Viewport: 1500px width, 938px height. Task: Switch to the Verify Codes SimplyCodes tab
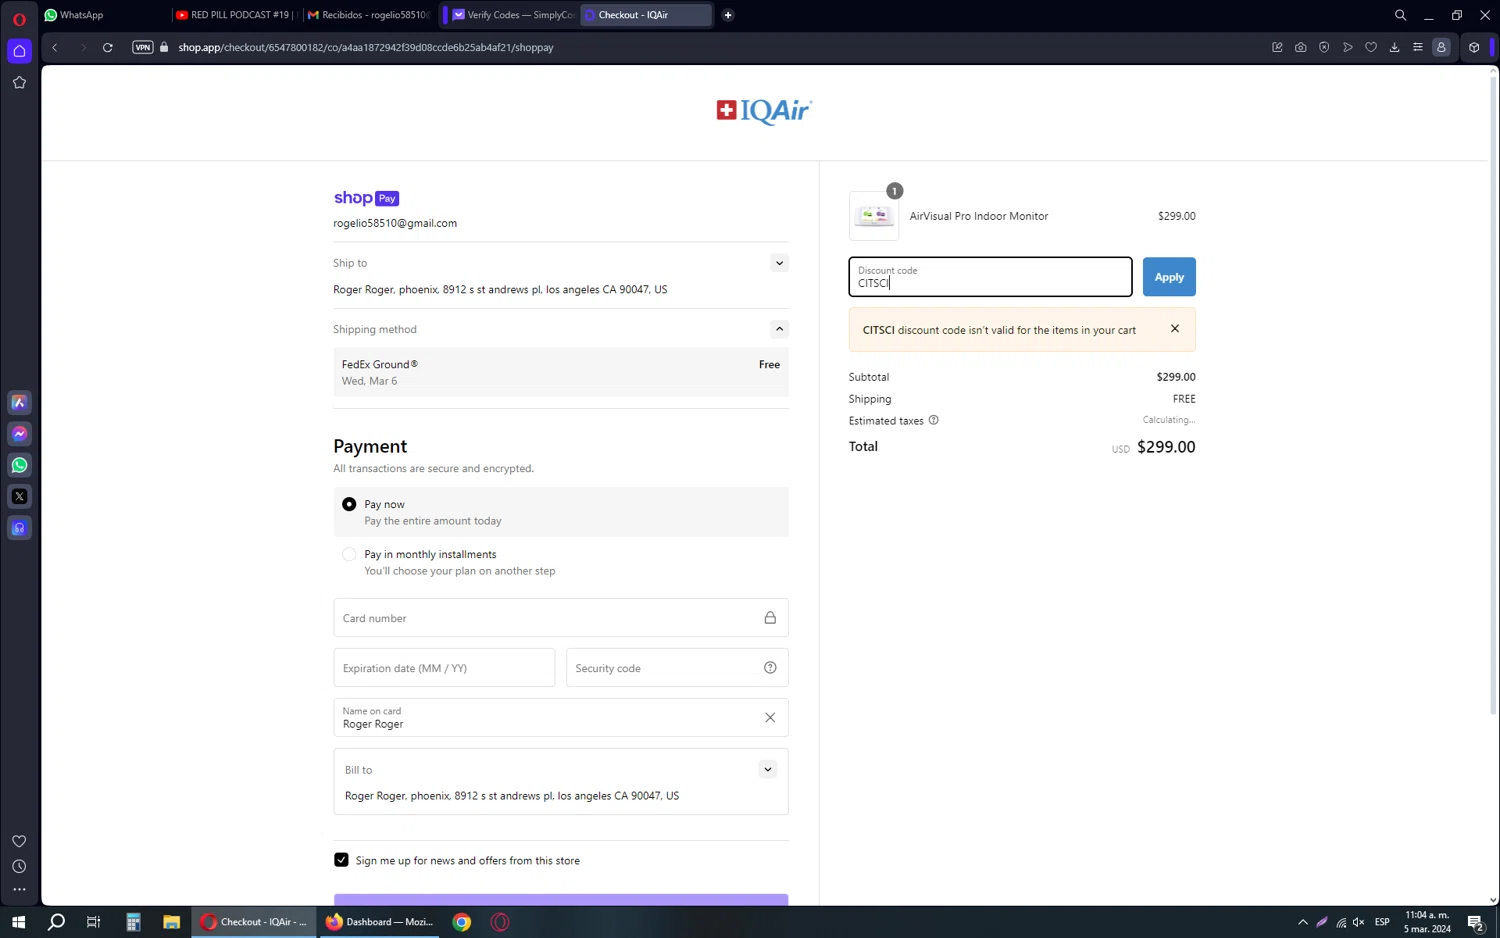(512, 15)
